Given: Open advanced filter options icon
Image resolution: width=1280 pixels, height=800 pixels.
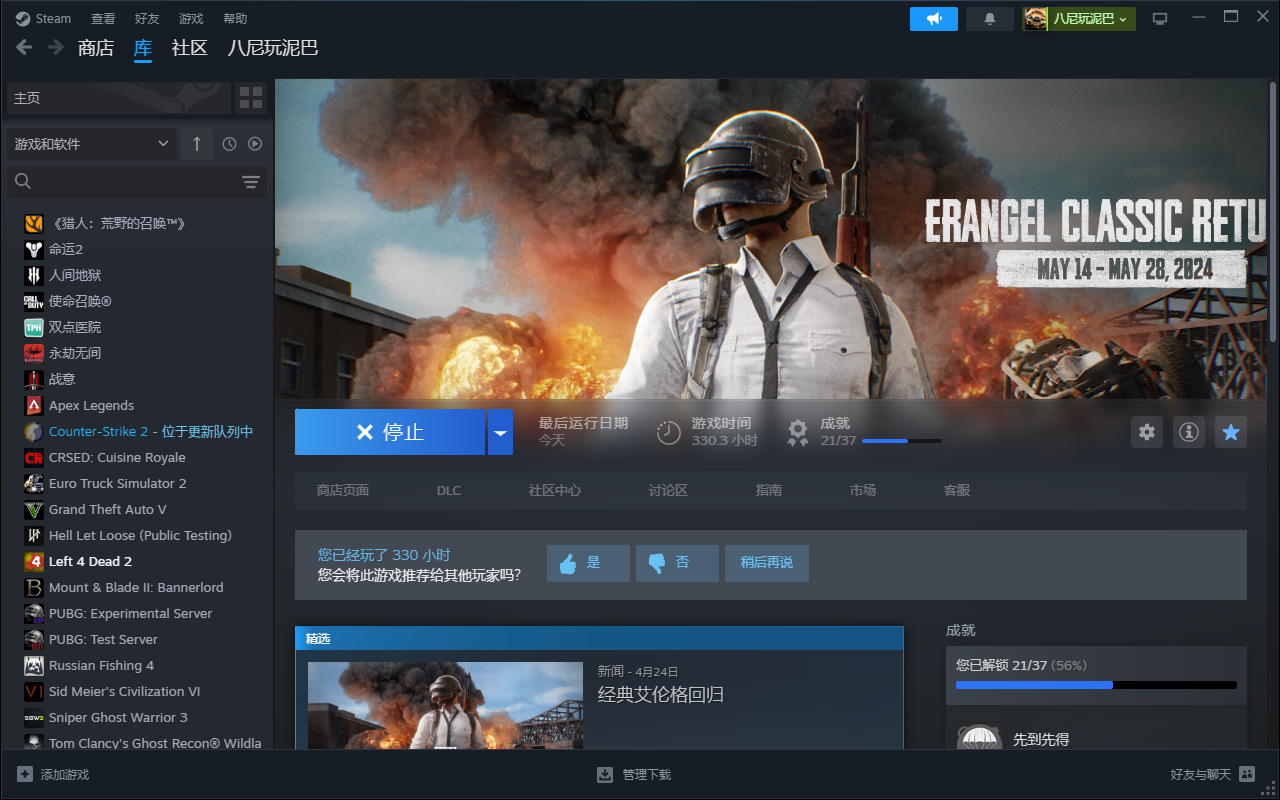Looking at the screenshot, I should [251, 181].
